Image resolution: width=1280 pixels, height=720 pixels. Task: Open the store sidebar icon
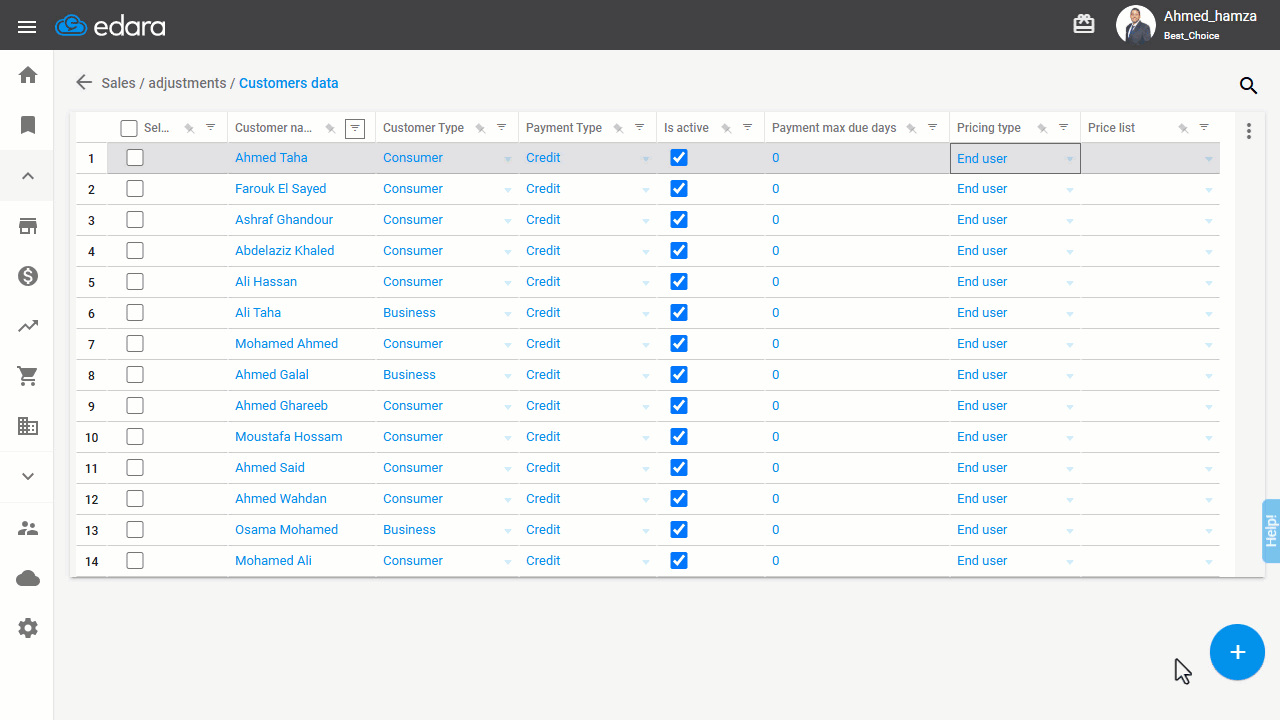pyautogui.click(x=28, y=226)
